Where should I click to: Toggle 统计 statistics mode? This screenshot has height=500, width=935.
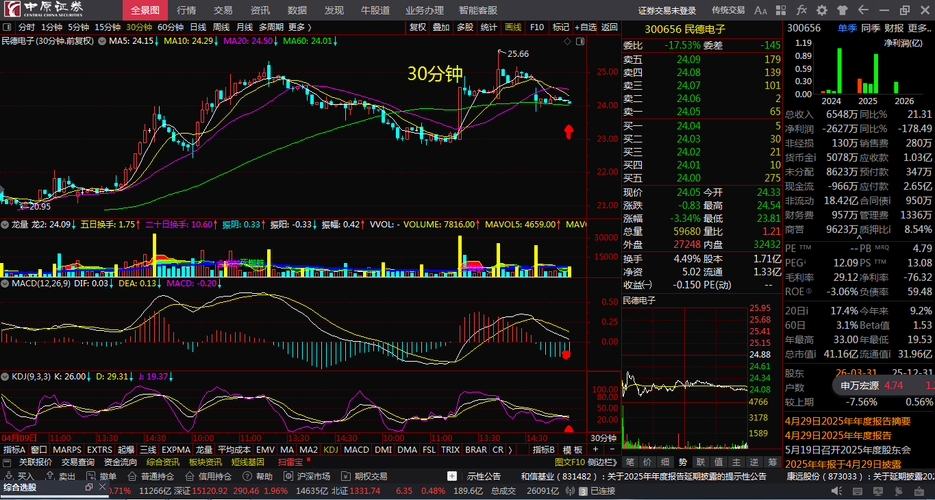point(489,27)
